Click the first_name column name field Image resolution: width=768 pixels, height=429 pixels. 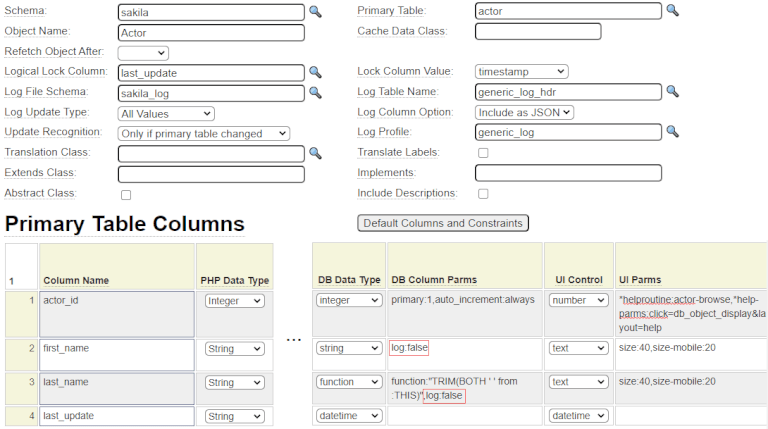click(117, 354)
